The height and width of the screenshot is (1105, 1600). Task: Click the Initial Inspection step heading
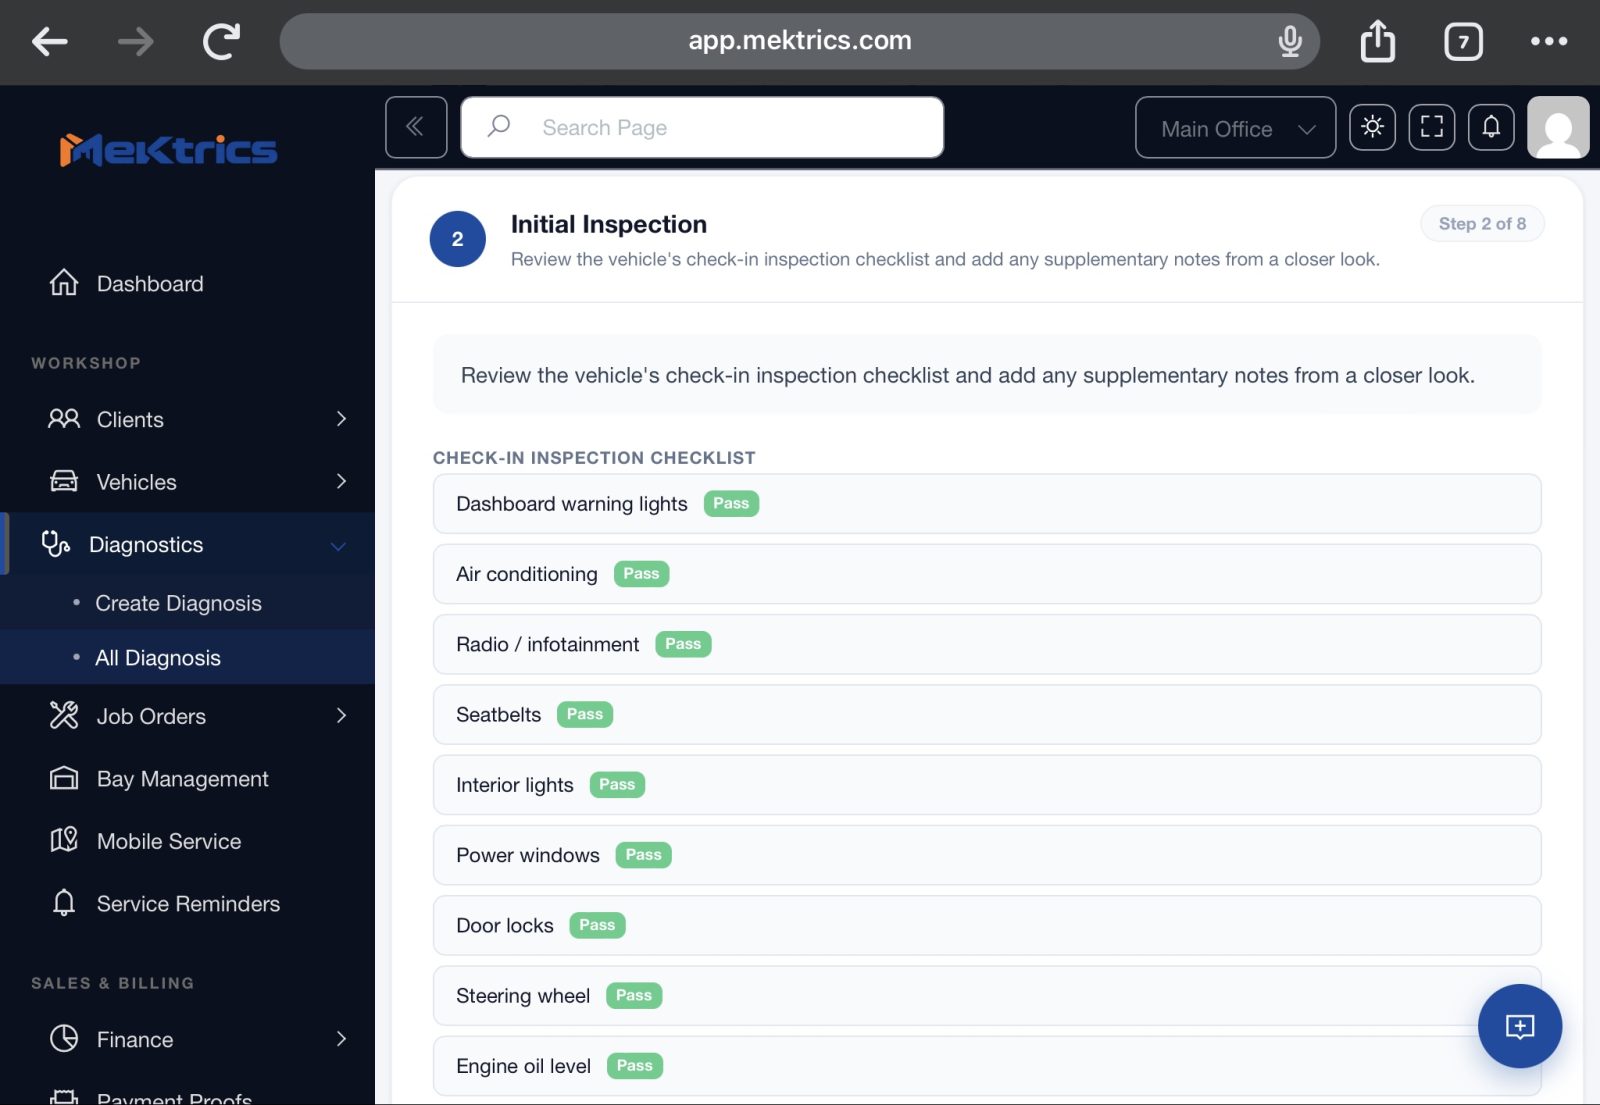[609, 224]
